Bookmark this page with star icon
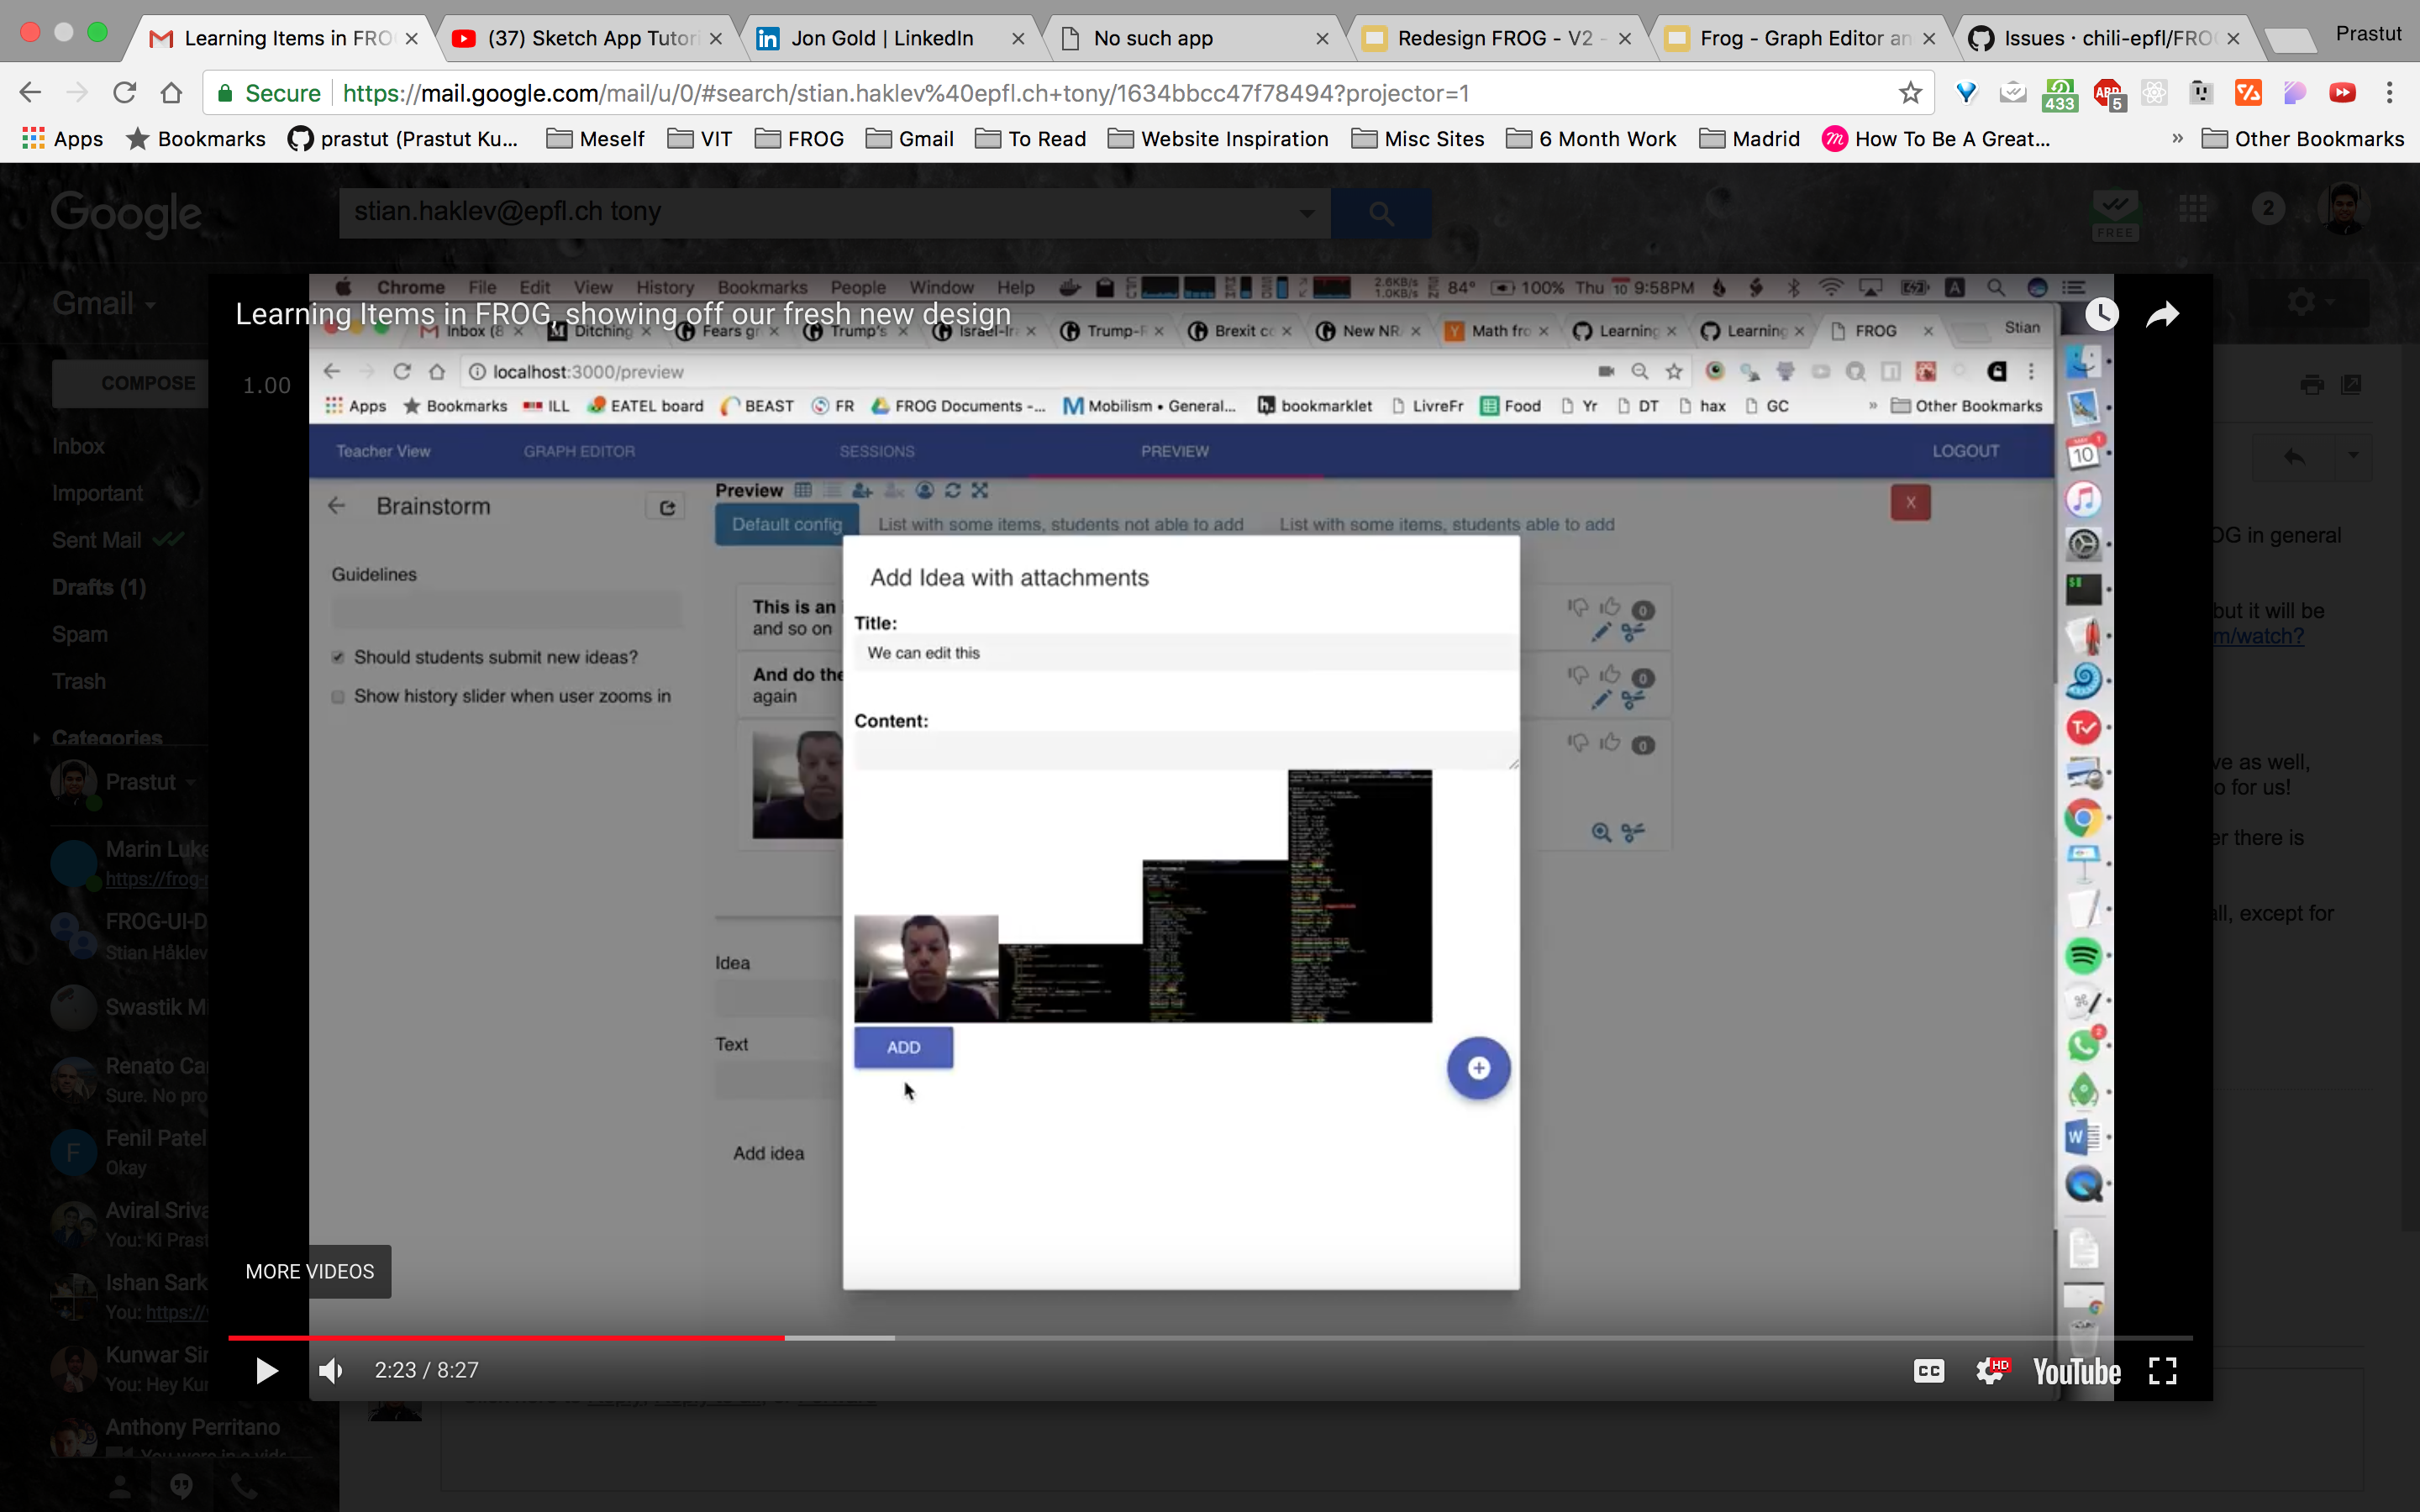Image resolution: width=2420 pixels, height=1512 pixels. (1910, 93)
